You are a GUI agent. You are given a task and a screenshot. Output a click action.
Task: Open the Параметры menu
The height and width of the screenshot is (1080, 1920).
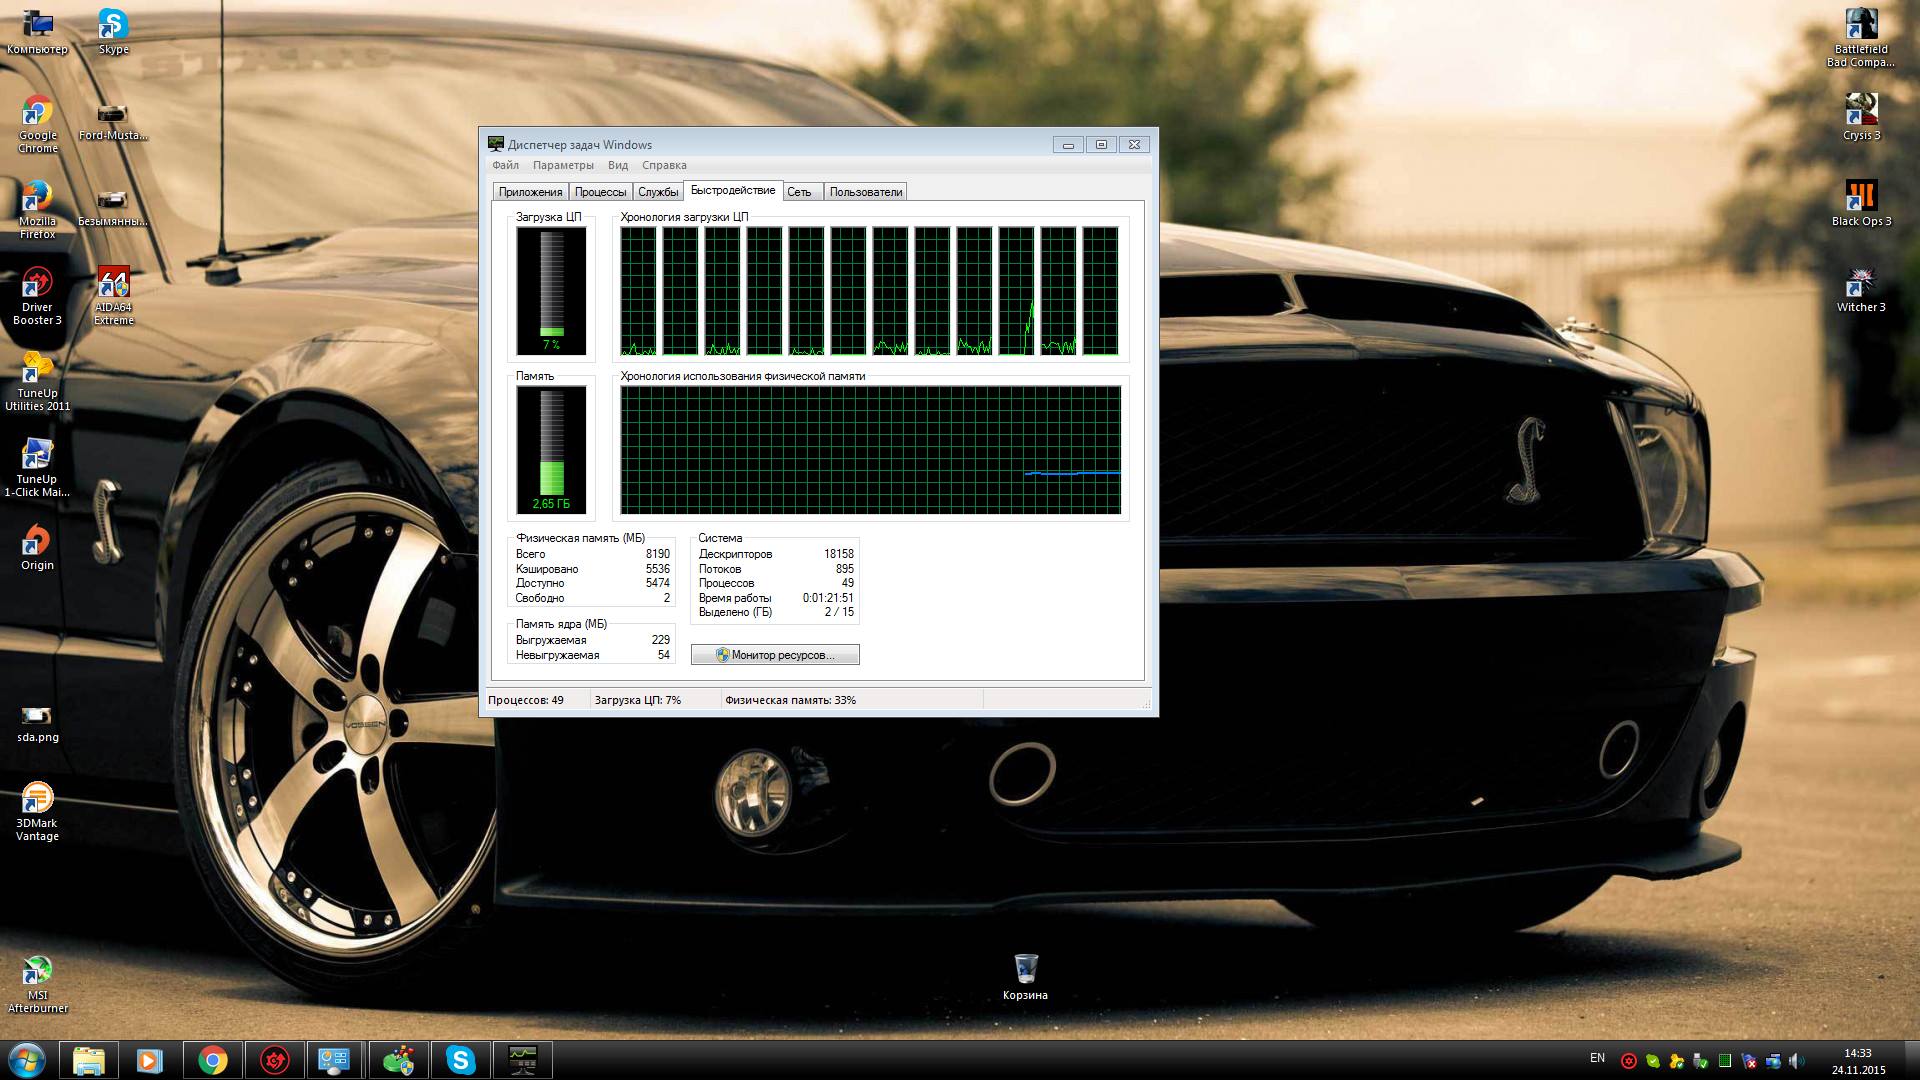563,165
